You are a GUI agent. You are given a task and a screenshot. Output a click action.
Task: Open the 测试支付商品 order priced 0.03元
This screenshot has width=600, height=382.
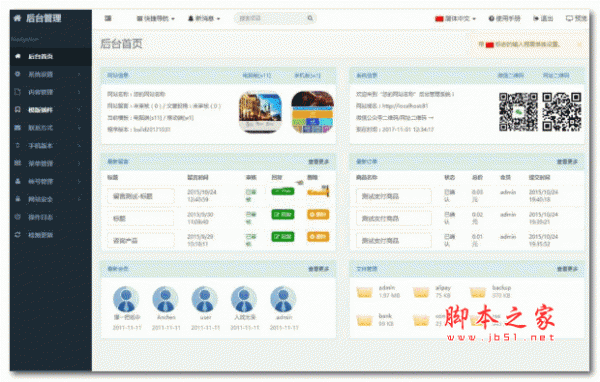tap(393, 196)
